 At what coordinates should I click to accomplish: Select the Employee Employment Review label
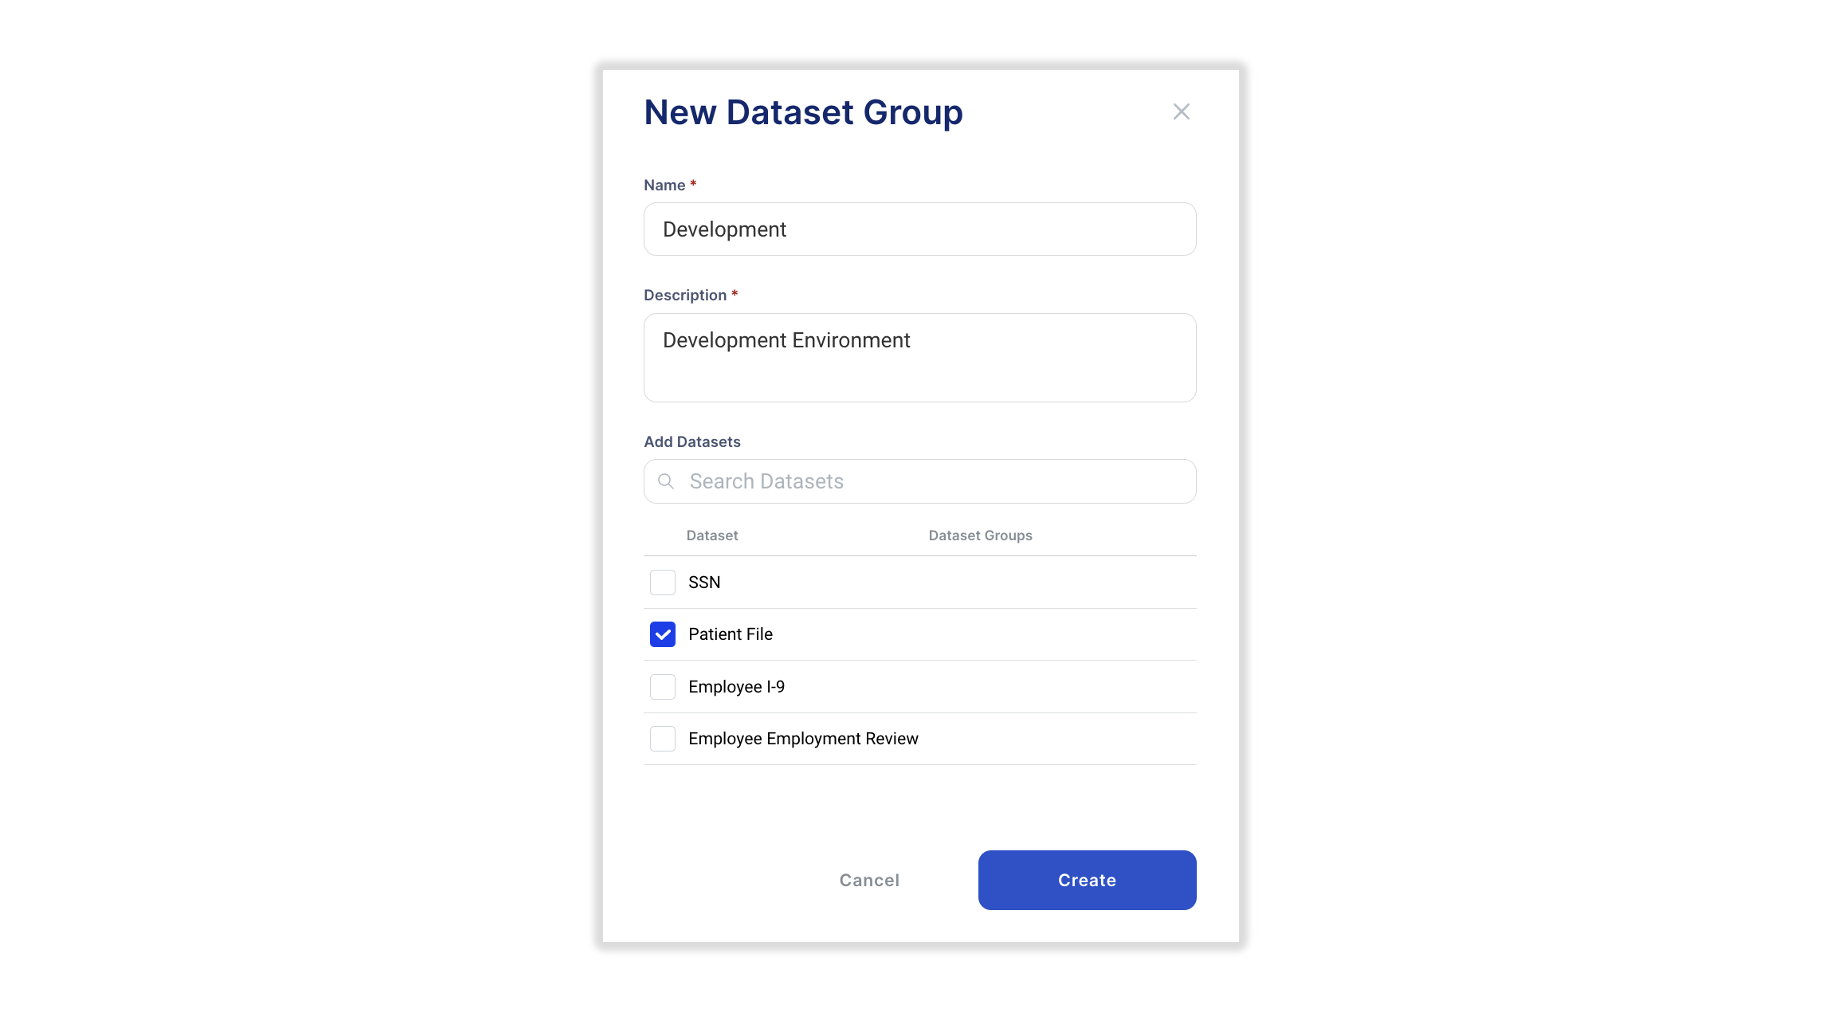tap(803, 739)
